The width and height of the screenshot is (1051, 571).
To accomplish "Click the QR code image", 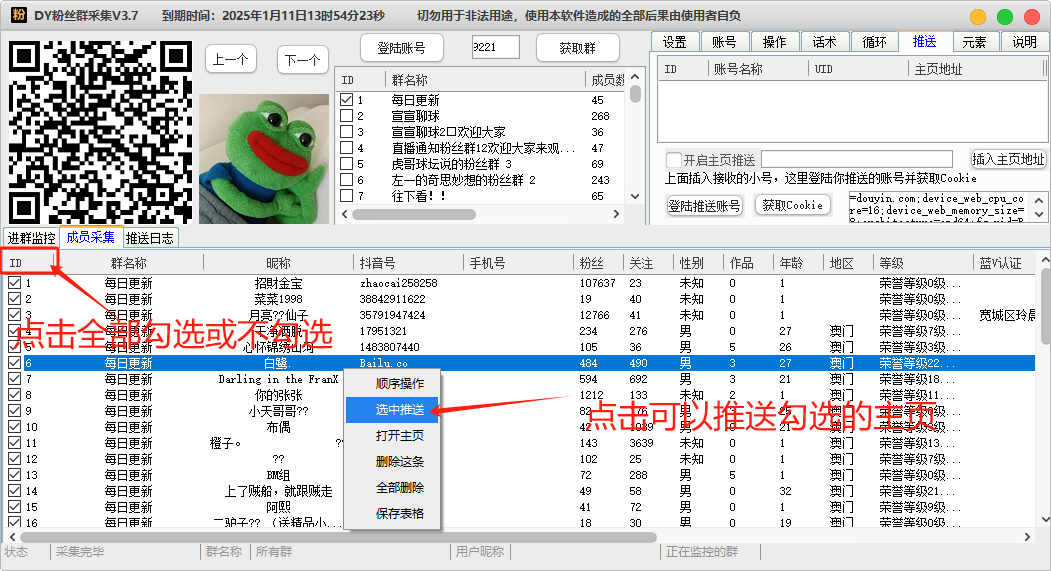I will tap(99, 132).
